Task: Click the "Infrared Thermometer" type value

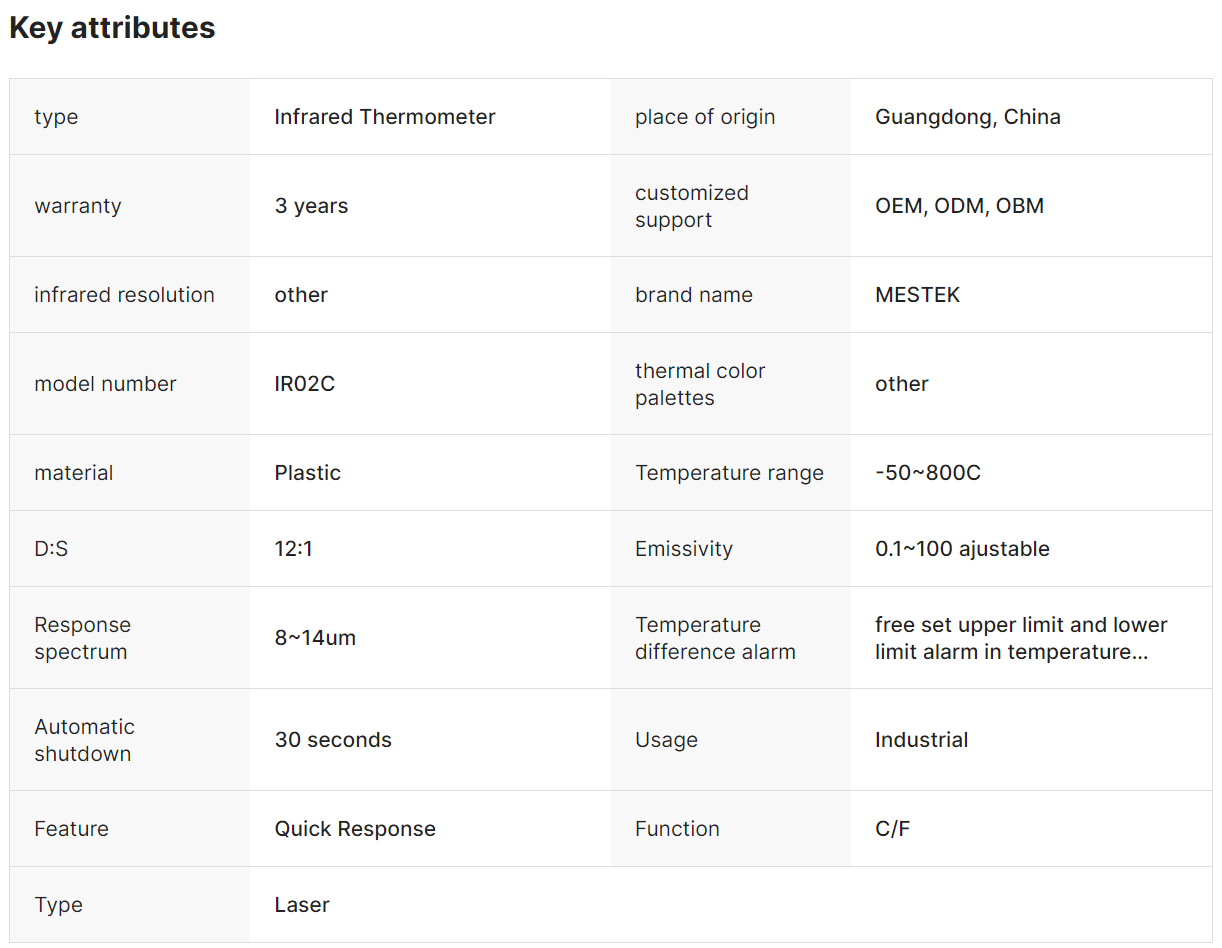Action: tap(385, 117)
